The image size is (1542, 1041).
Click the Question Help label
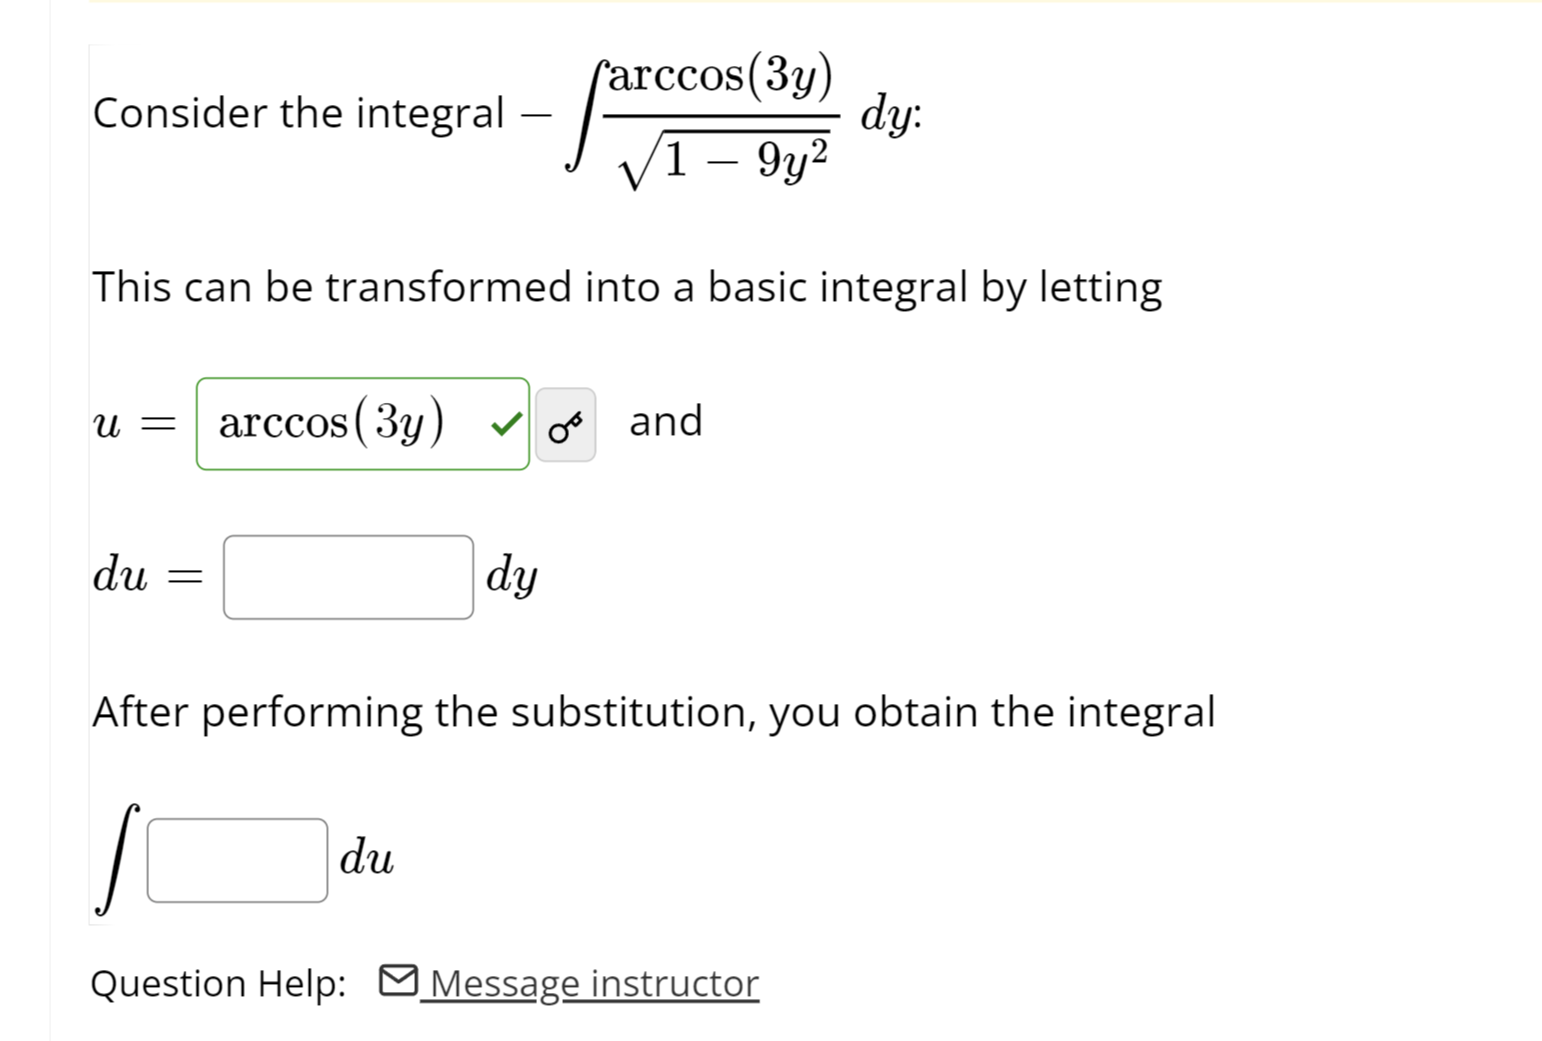pos(219,983)
